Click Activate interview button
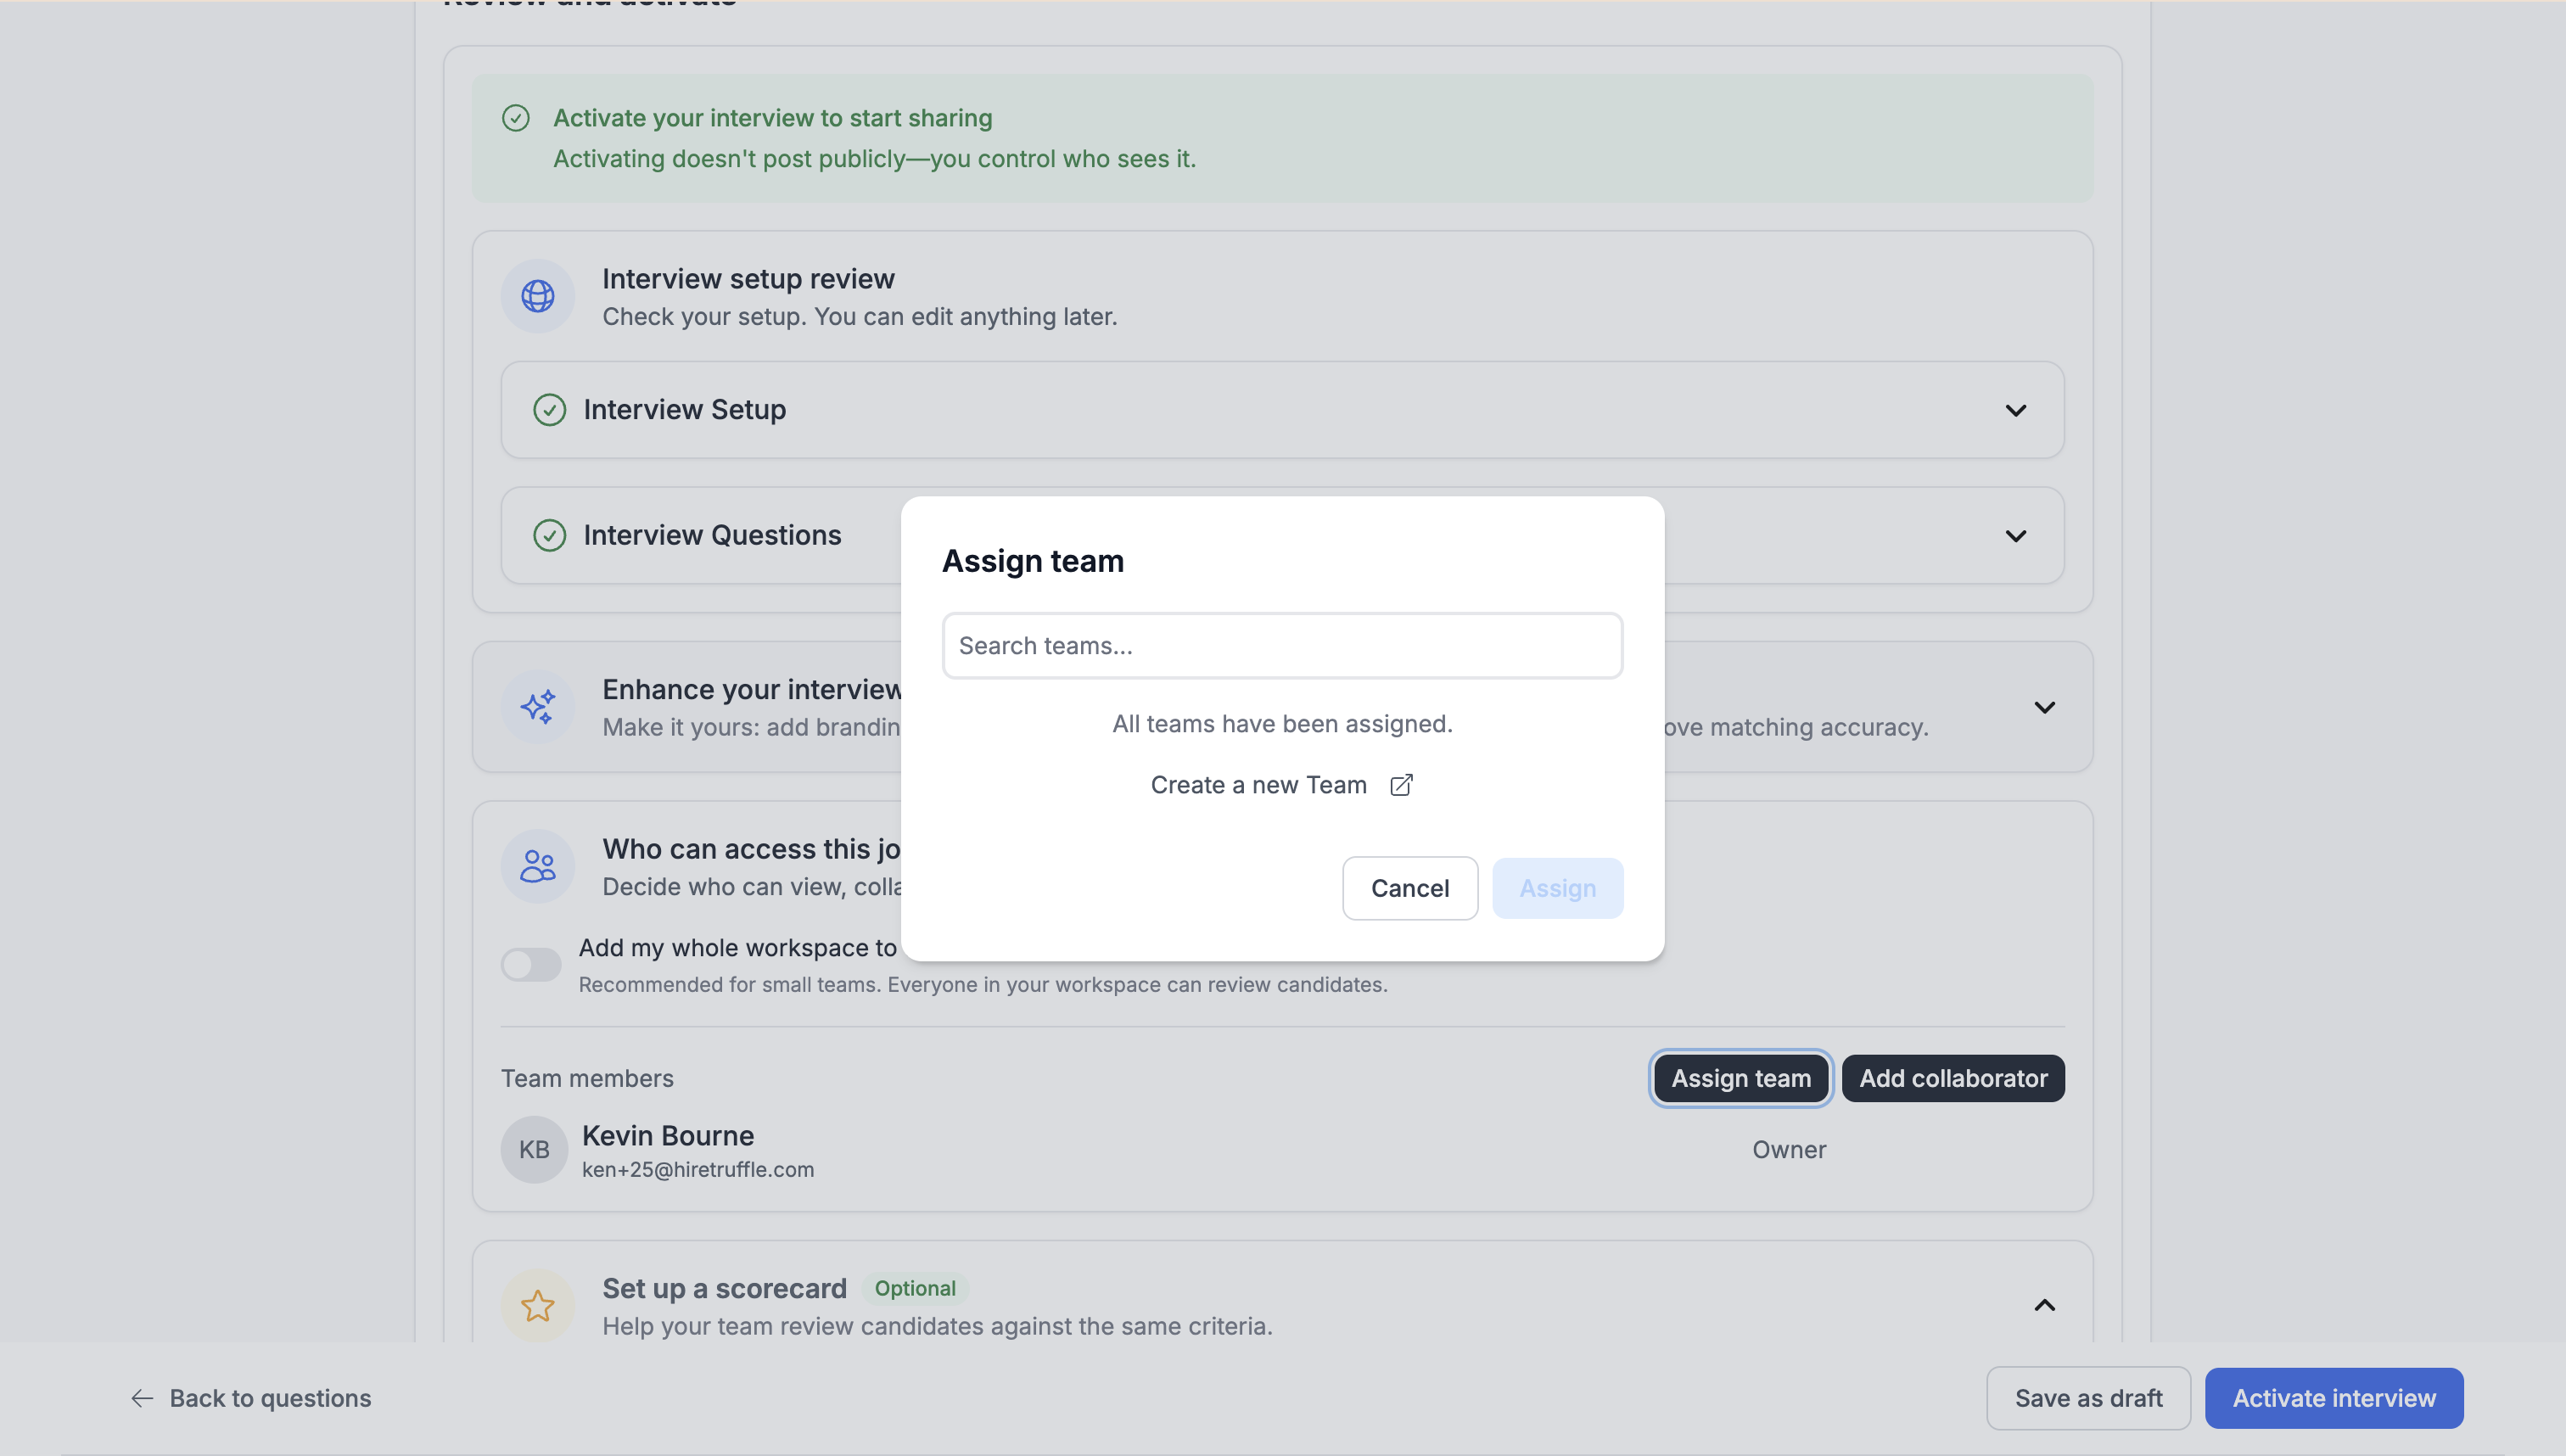This screenshot has width=2566, height=1456. [2333, 1397]
